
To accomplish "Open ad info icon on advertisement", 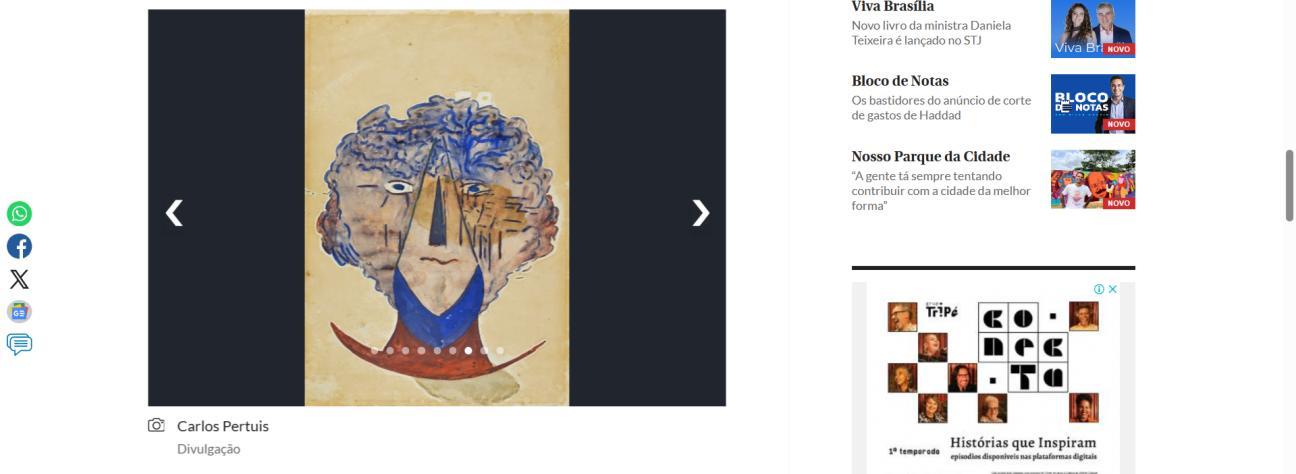I will [1099, 289].
